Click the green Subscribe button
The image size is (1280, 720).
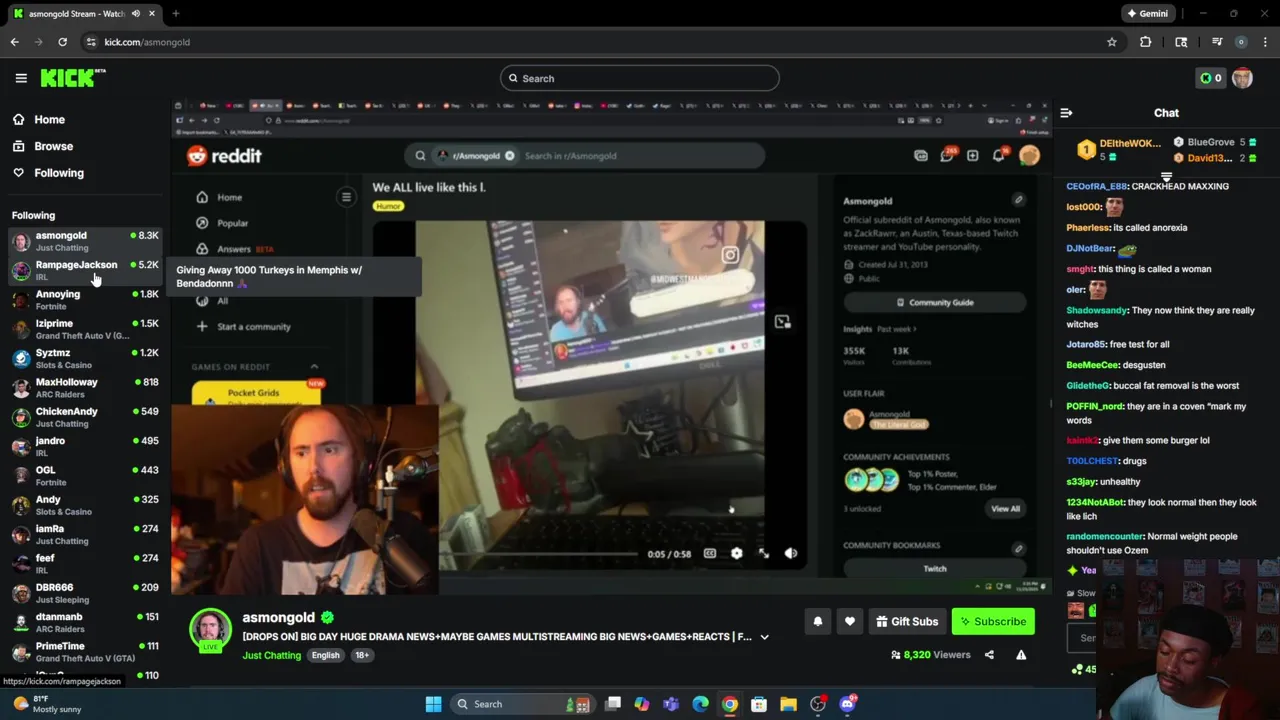pos(993,622)
